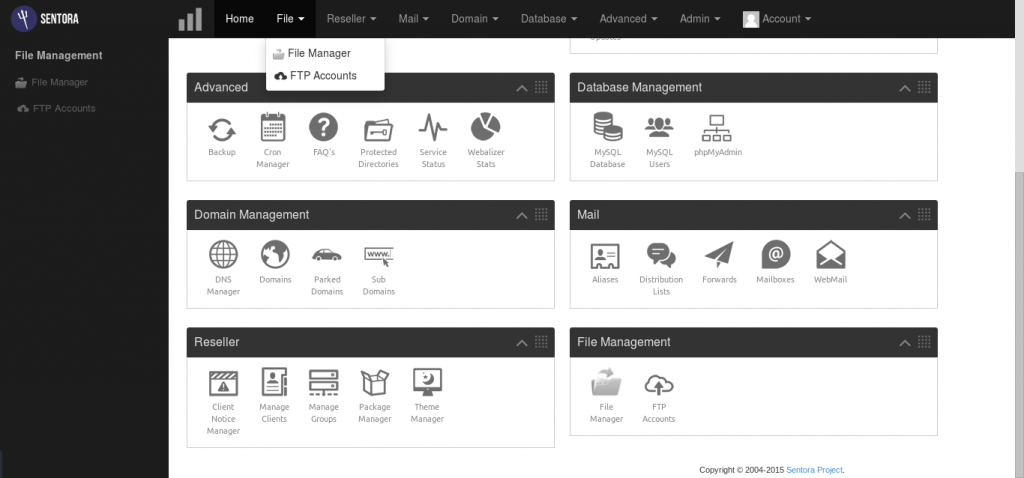Click the Service Status icon

pyautogui.click(x=433, y=128)
